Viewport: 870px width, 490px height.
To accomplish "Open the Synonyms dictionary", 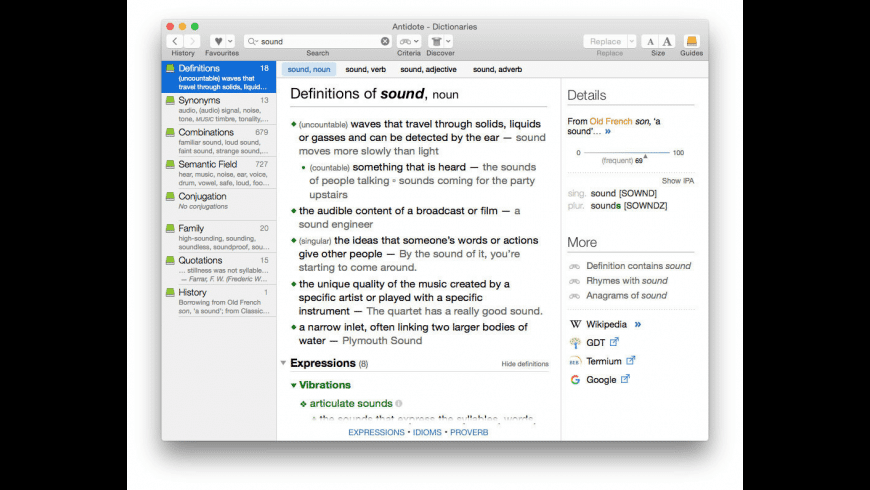I will [x=219, y=109].
